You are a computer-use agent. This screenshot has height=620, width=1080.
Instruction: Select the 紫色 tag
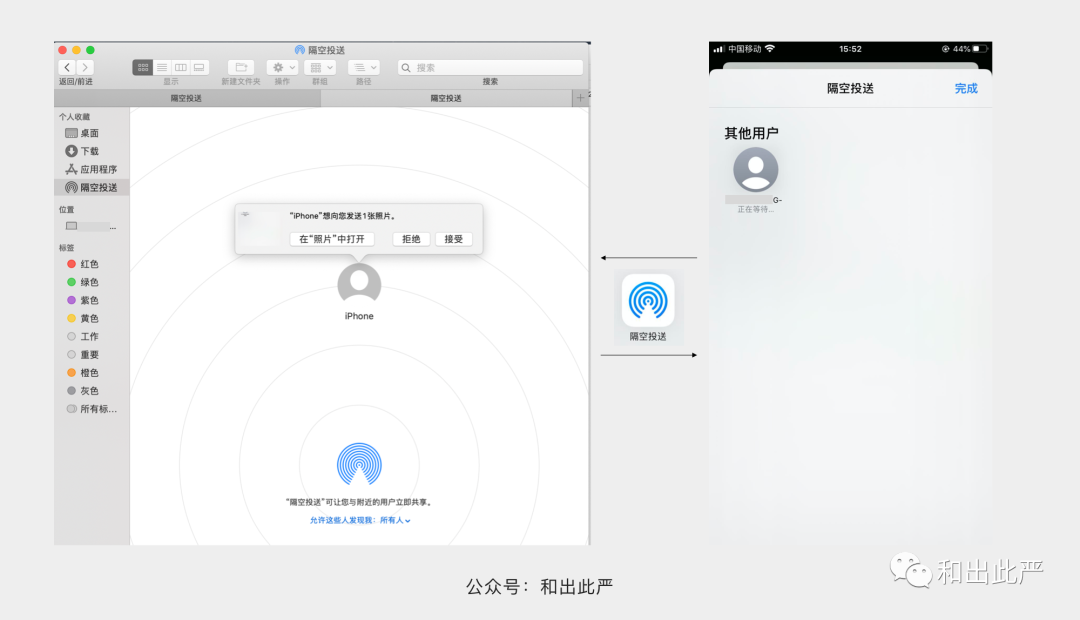pyautogui.click(x=91, y=300)
